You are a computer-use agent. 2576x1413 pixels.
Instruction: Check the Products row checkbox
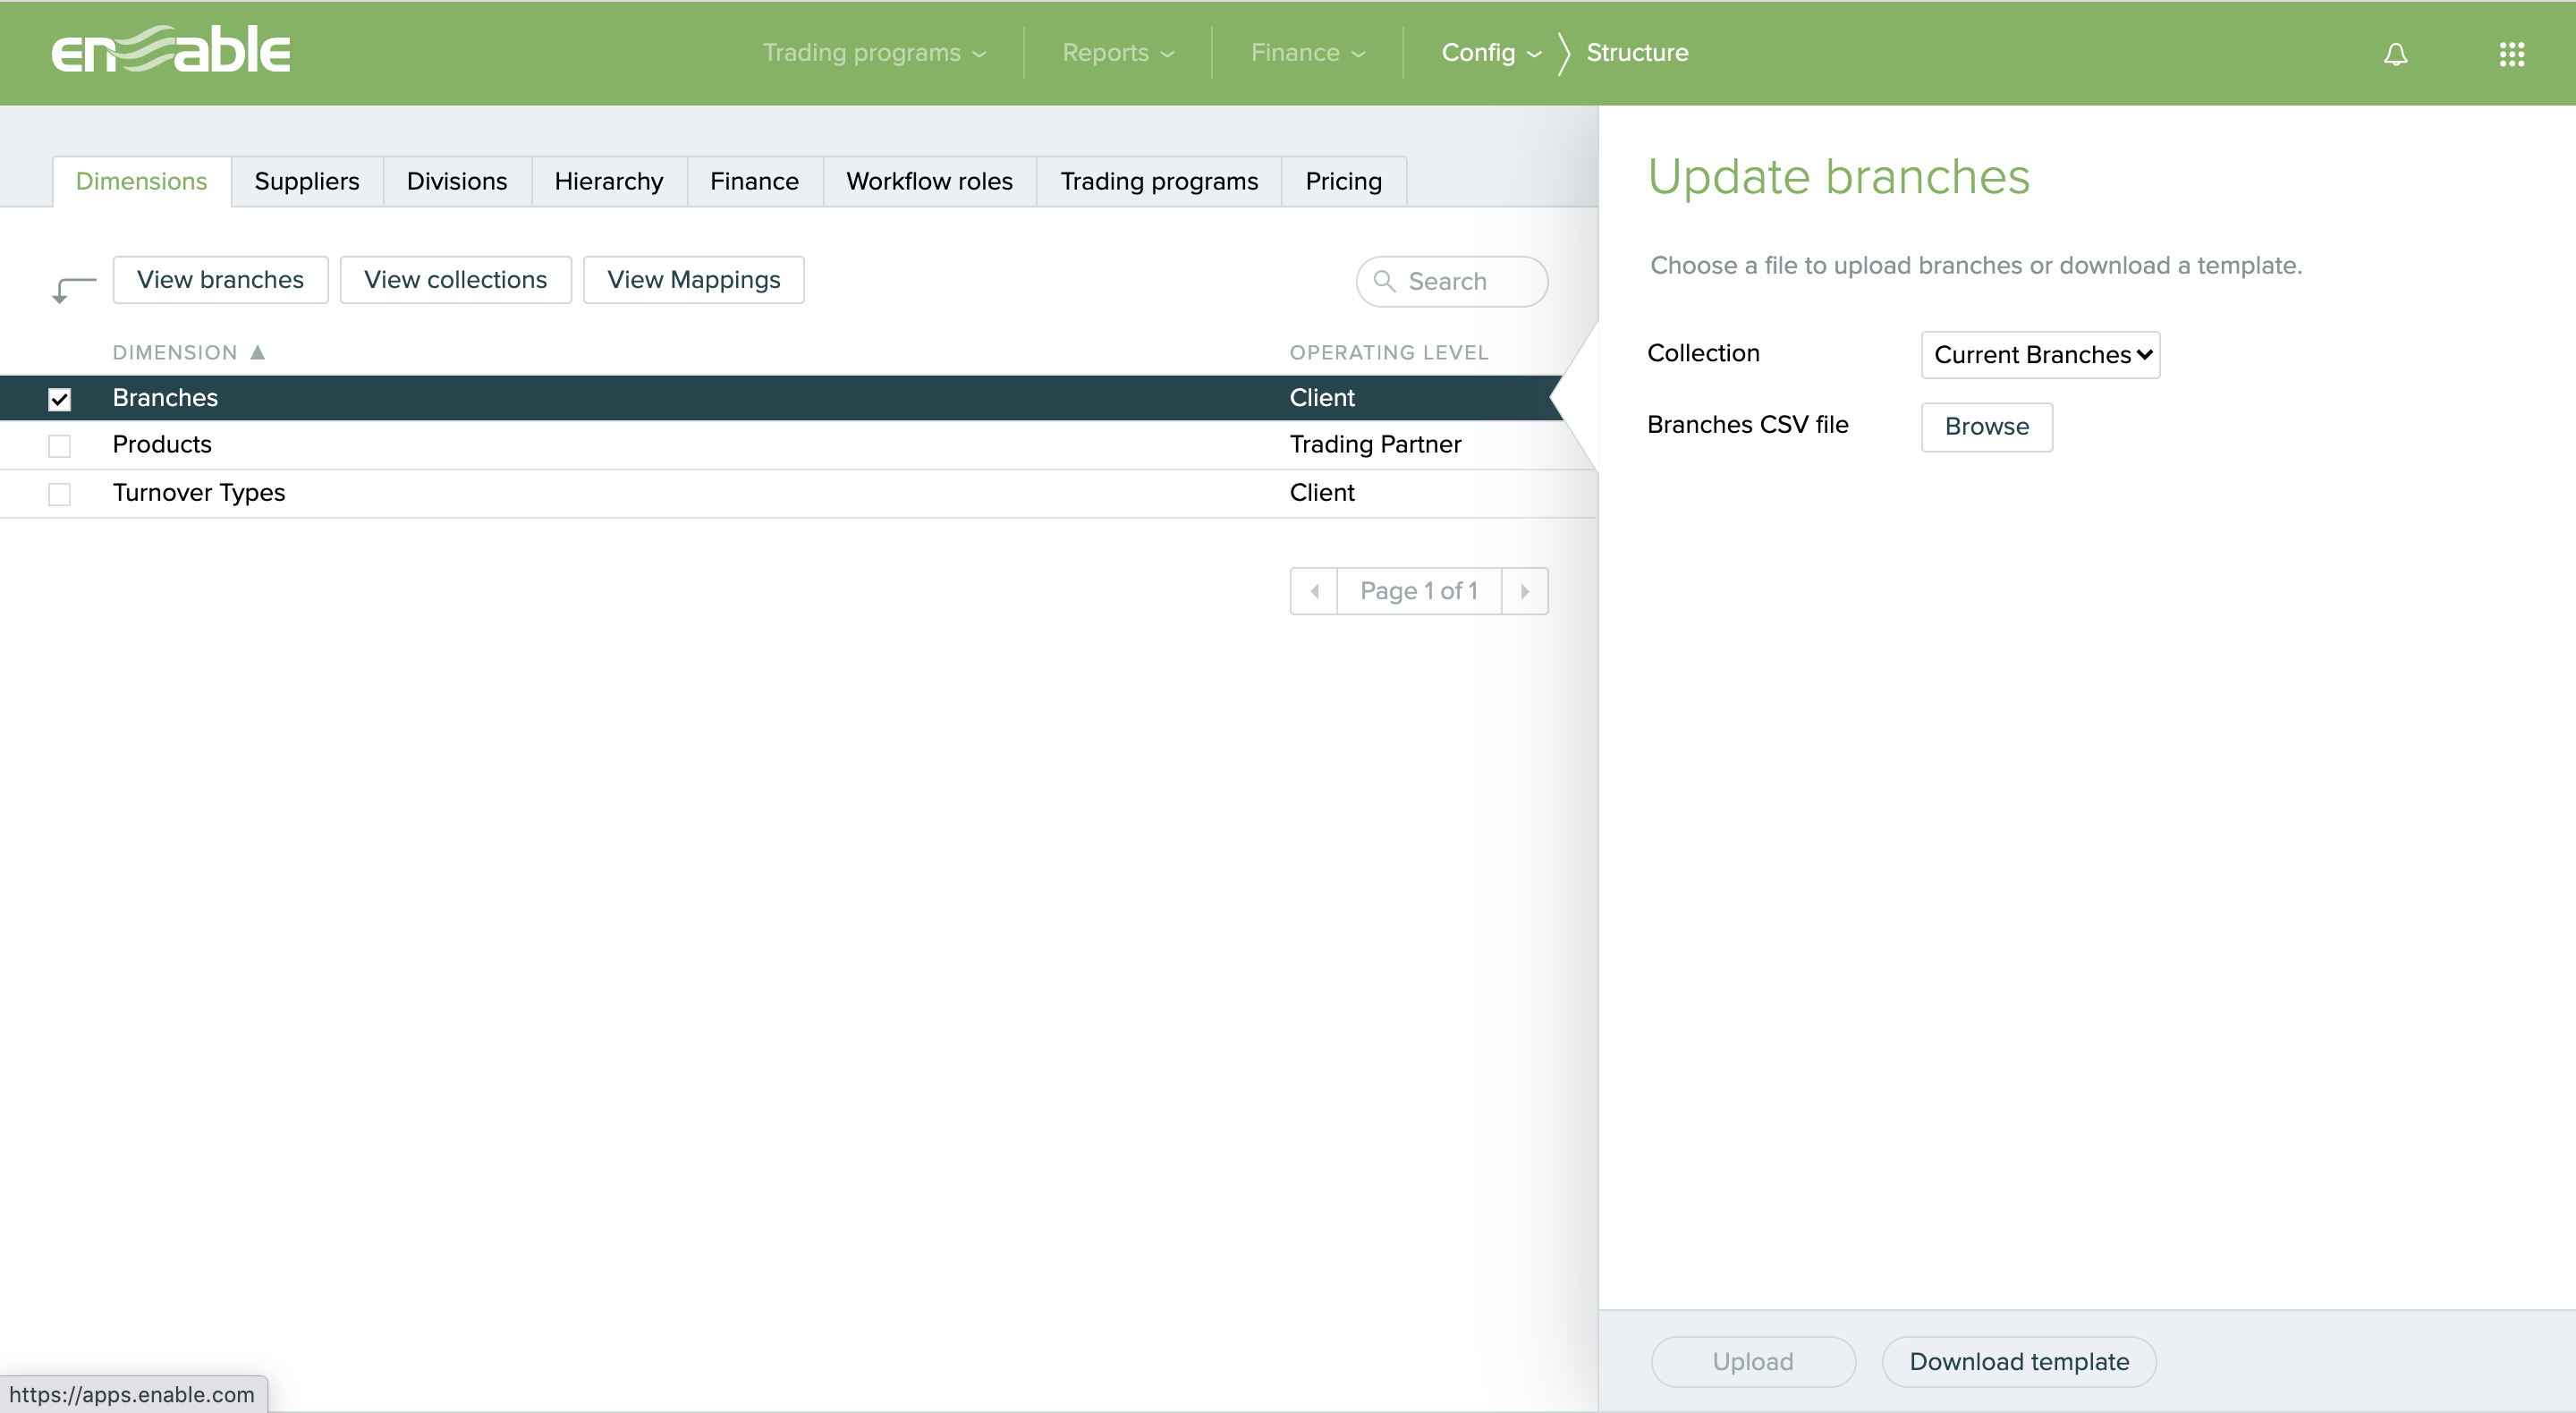(x=59, y=446)
